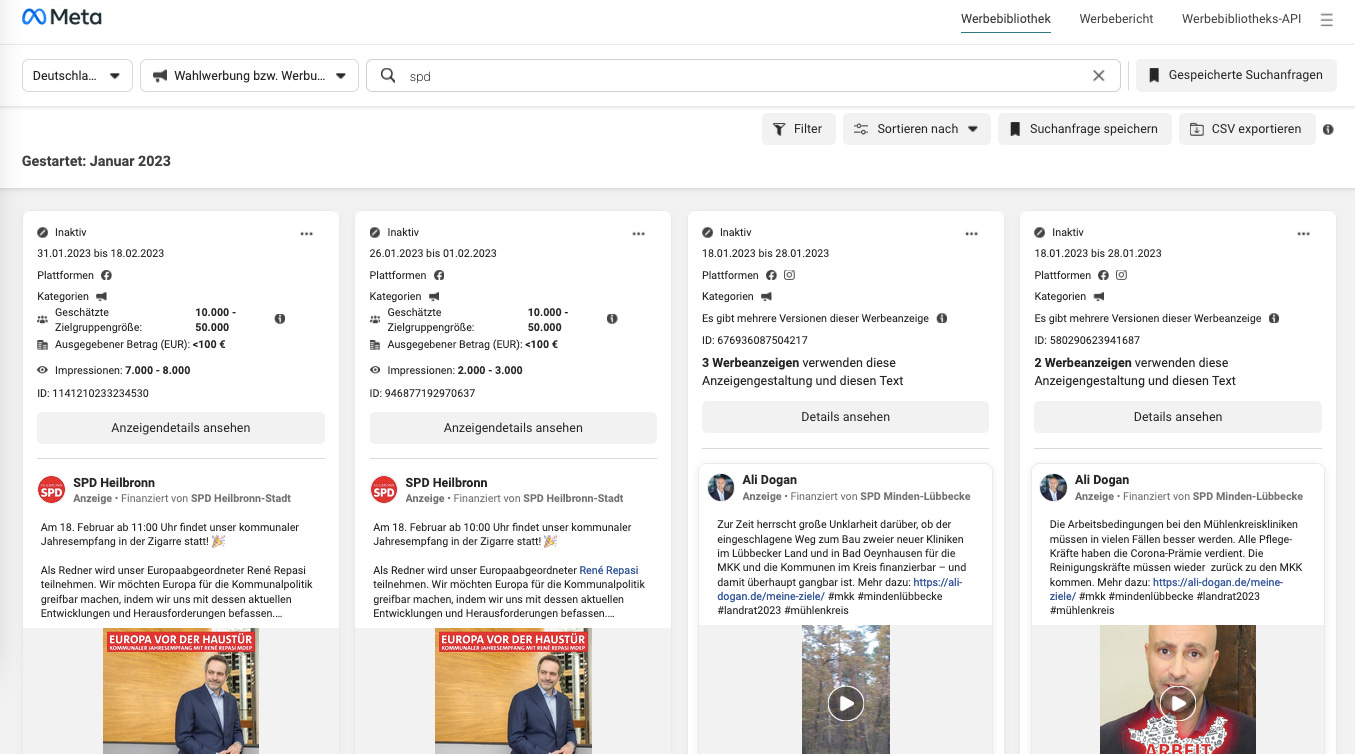This screenshot has width=1355, height=754.
Task: Click Facebook platform icon on ad 26.01.2023
Action: pyautogui.click(x=438, y=275)
